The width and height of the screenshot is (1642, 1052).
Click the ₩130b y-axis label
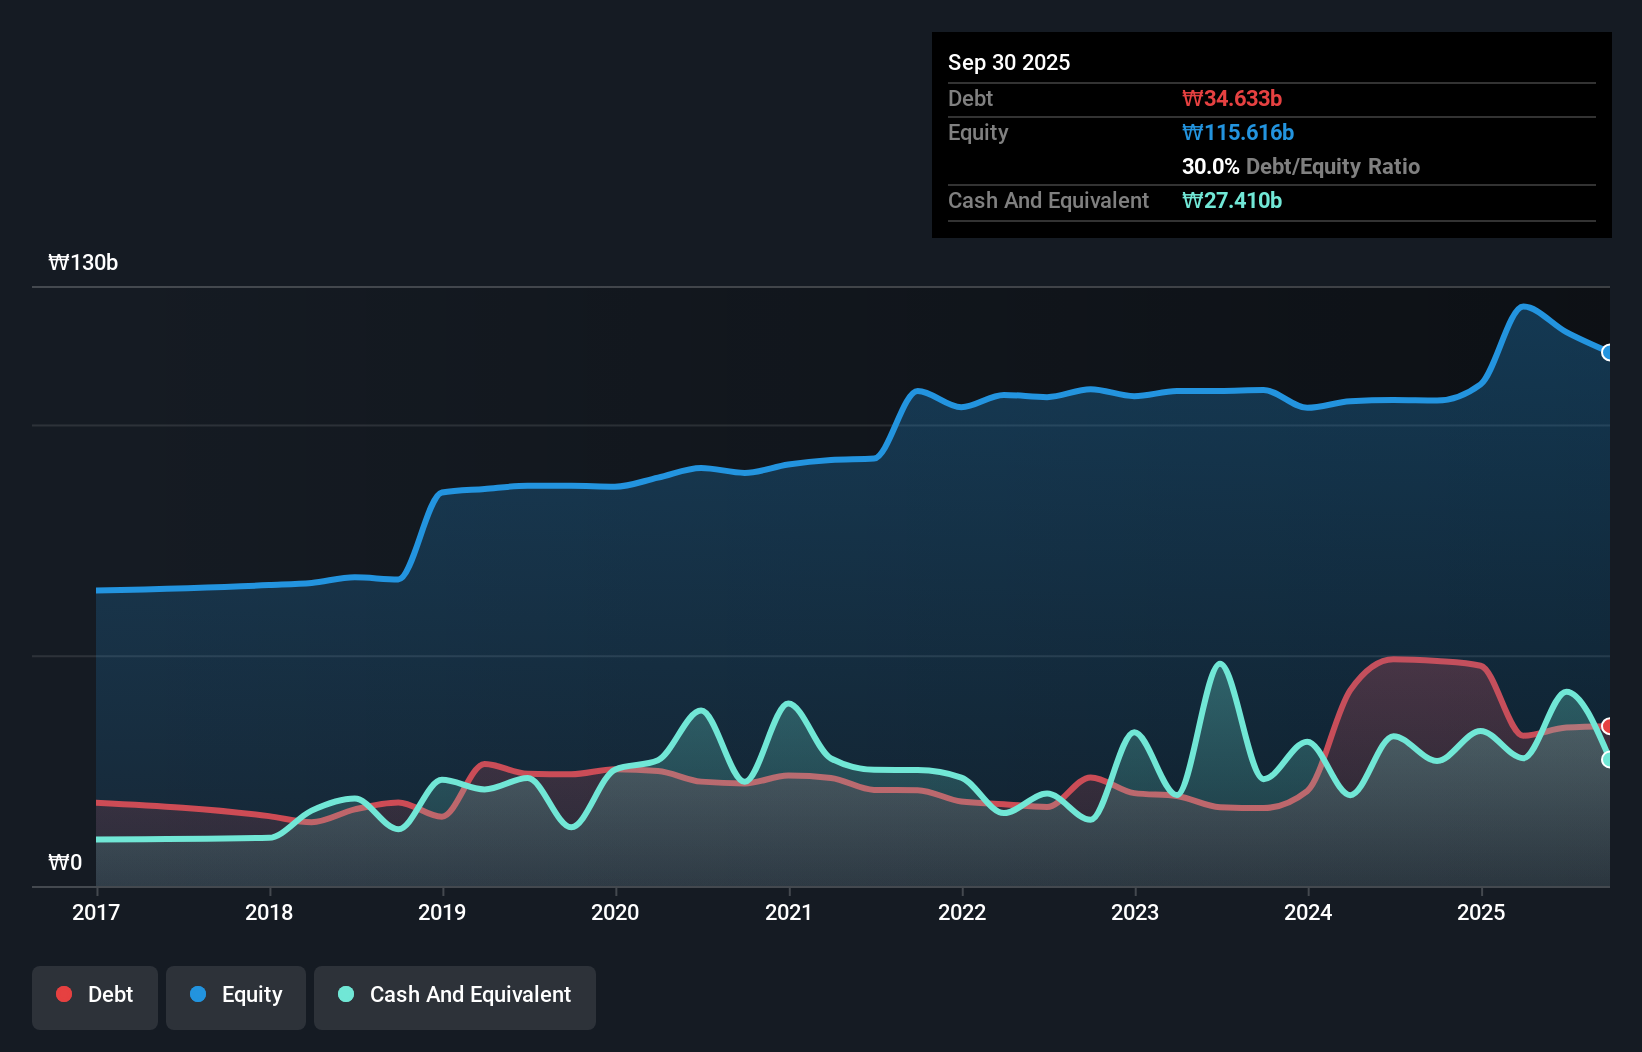84,263
